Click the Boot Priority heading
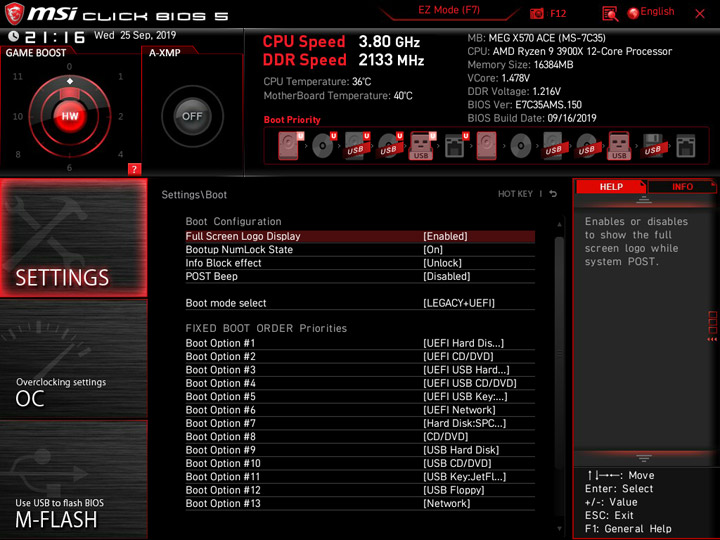The width and height of the screenshot is (720, 540). [292, 120]
